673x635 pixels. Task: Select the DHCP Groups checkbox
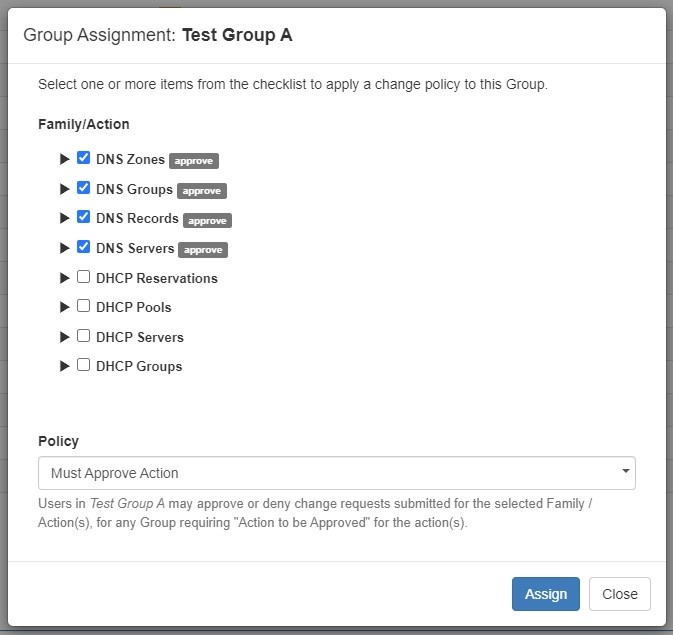tap(84, 365)
